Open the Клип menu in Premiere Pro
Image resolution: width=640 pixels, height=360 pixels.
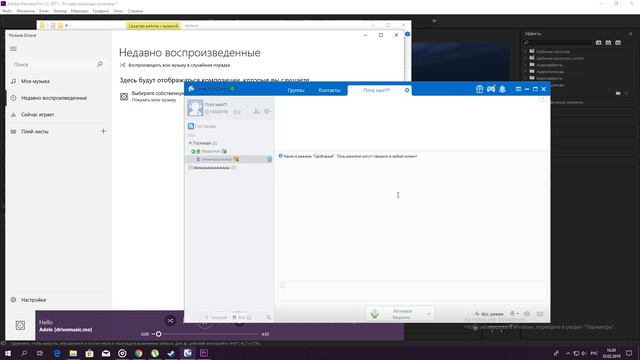(x=44, y=11)
